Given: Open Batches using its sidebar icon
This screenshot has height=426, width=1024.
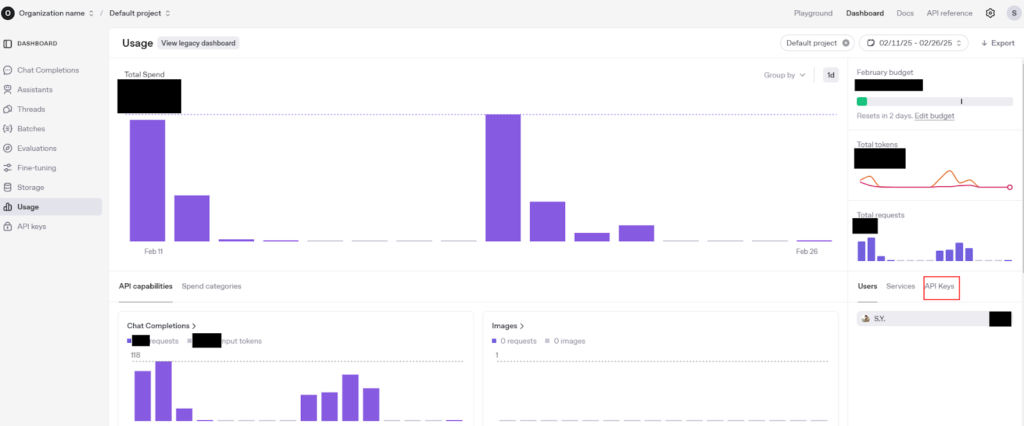Looking at the screenshot, I should click(8, 129).
